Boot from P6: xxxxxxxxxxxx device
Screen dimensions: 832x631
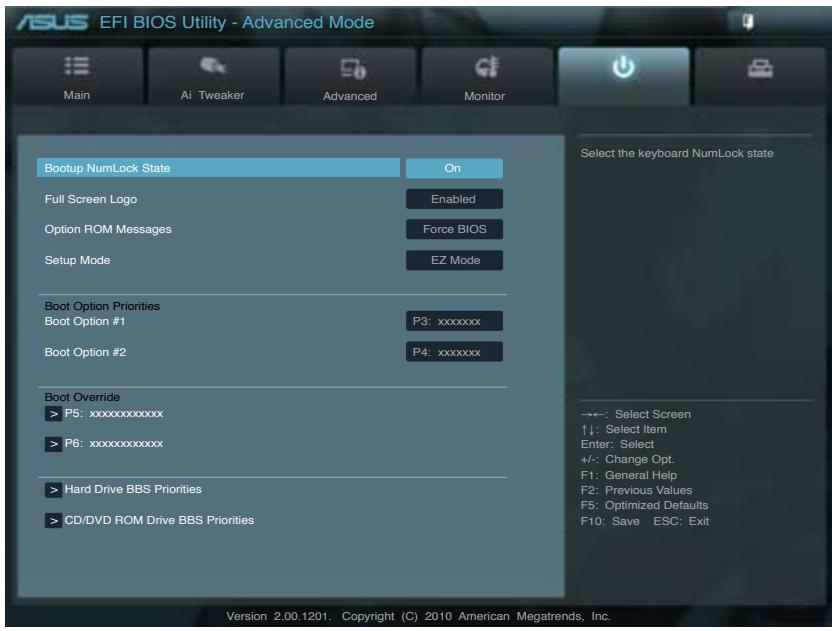114,443
